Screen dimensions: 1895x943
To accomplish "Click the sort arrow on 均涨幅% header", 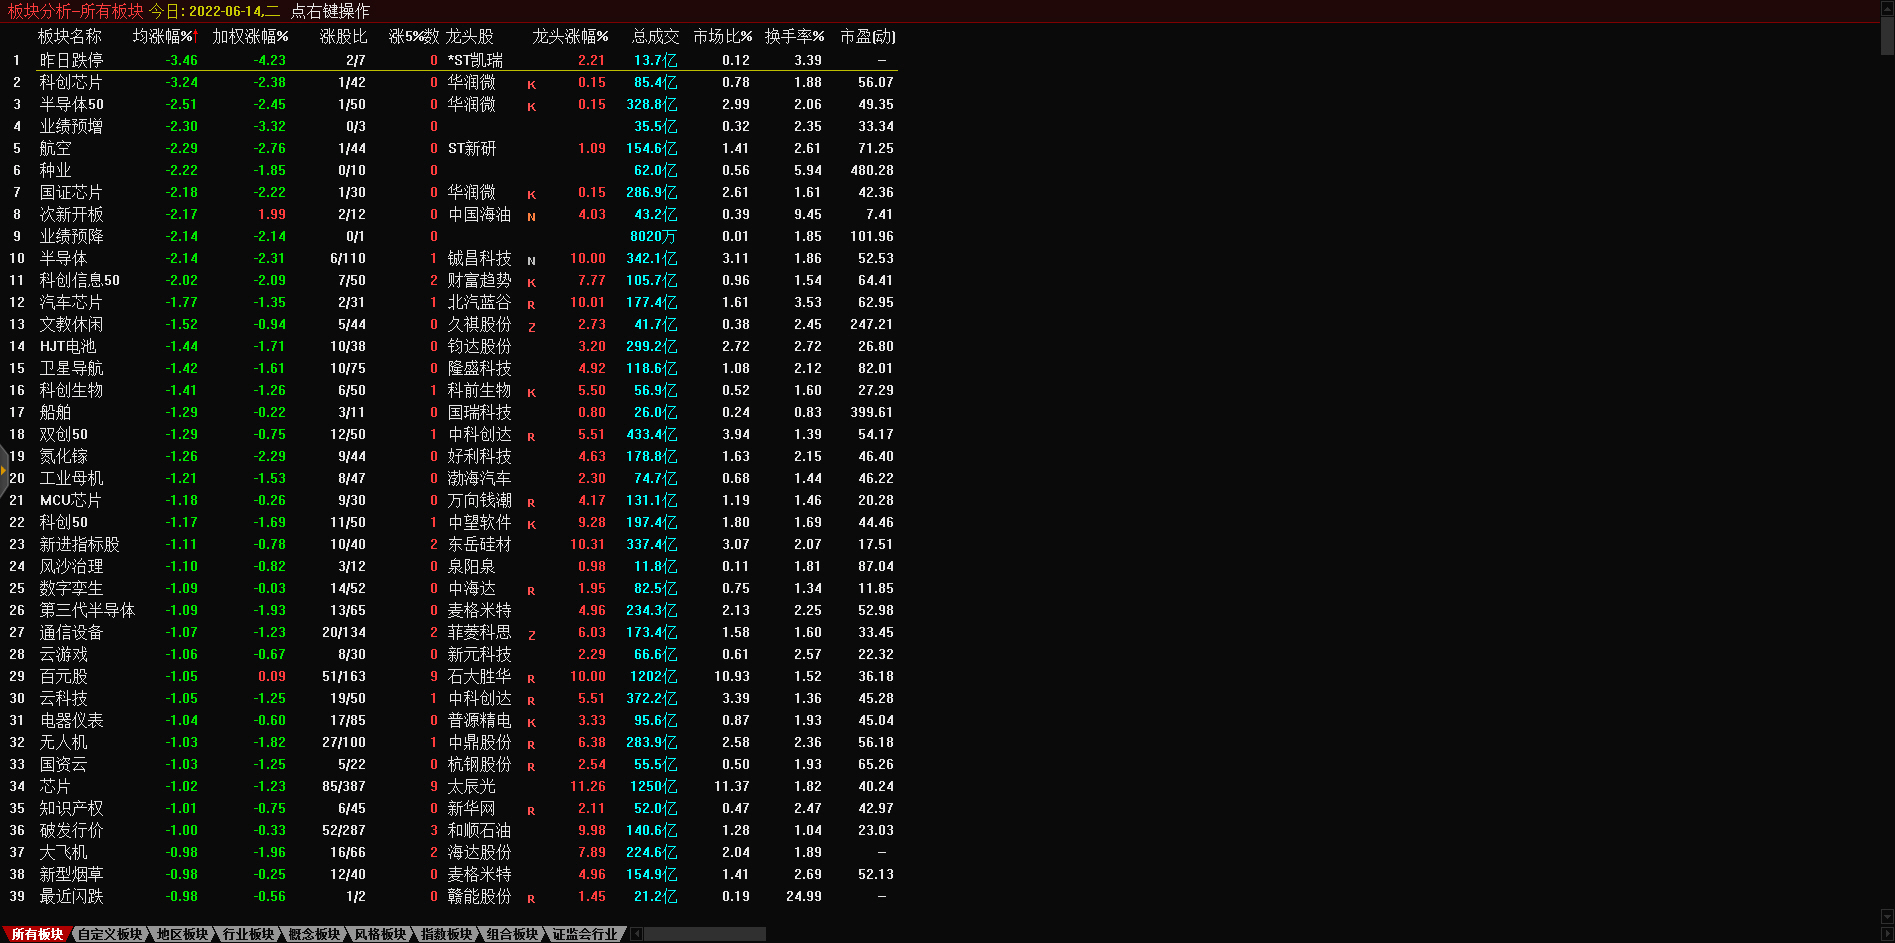I will click(x=196, y=36).
